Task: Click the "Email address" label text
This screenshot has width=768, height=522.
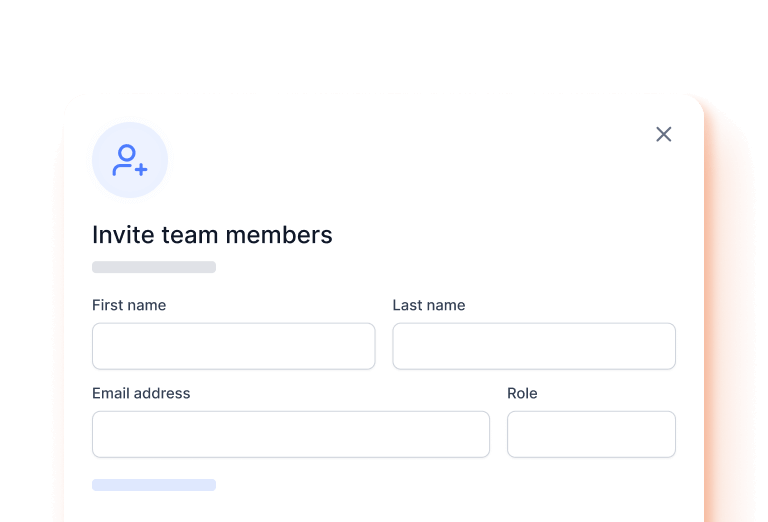Action: tap(141, 393)
